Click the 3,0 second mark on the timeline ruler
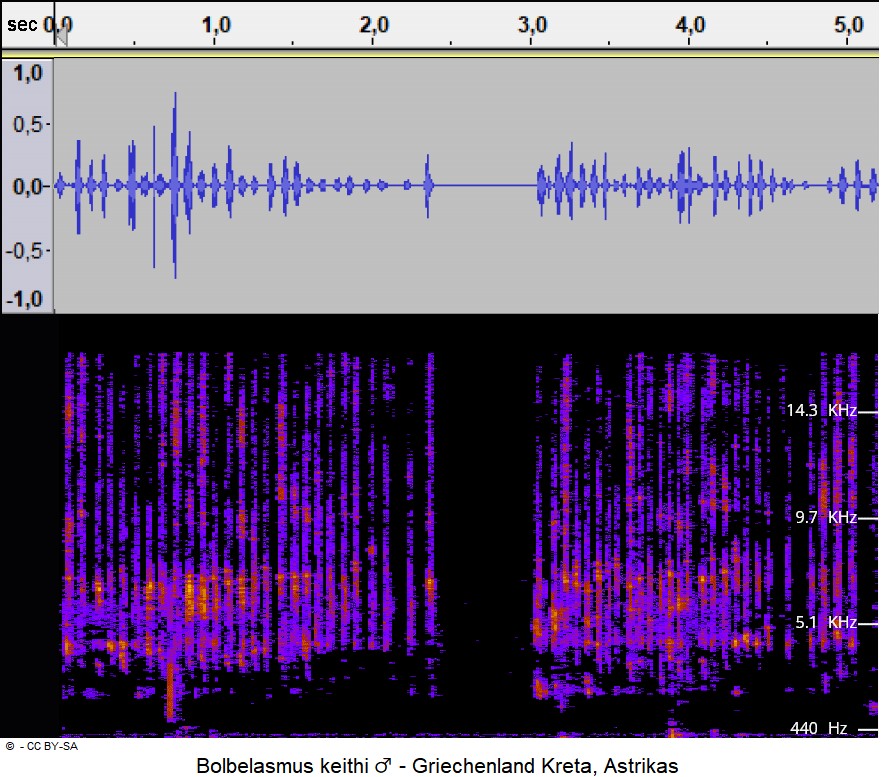 [x=533, y=24]
